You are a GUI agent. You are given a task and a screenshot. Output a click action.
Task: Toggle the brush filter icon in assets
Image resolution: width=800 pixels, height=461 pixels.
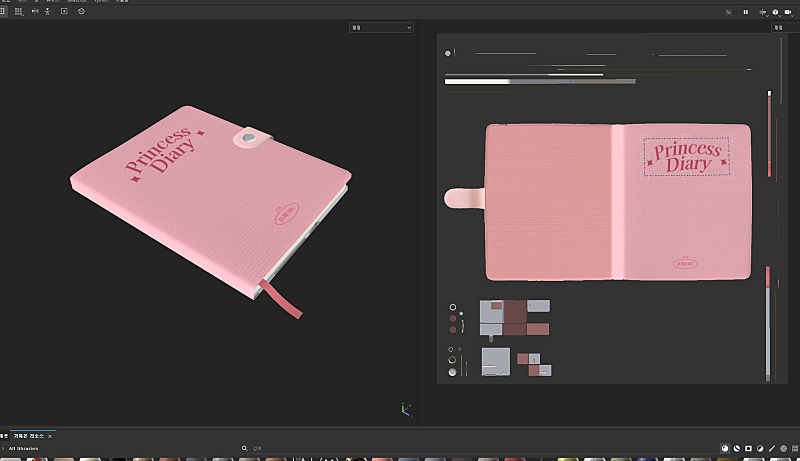pyautogui.click(x=772, y=449)
